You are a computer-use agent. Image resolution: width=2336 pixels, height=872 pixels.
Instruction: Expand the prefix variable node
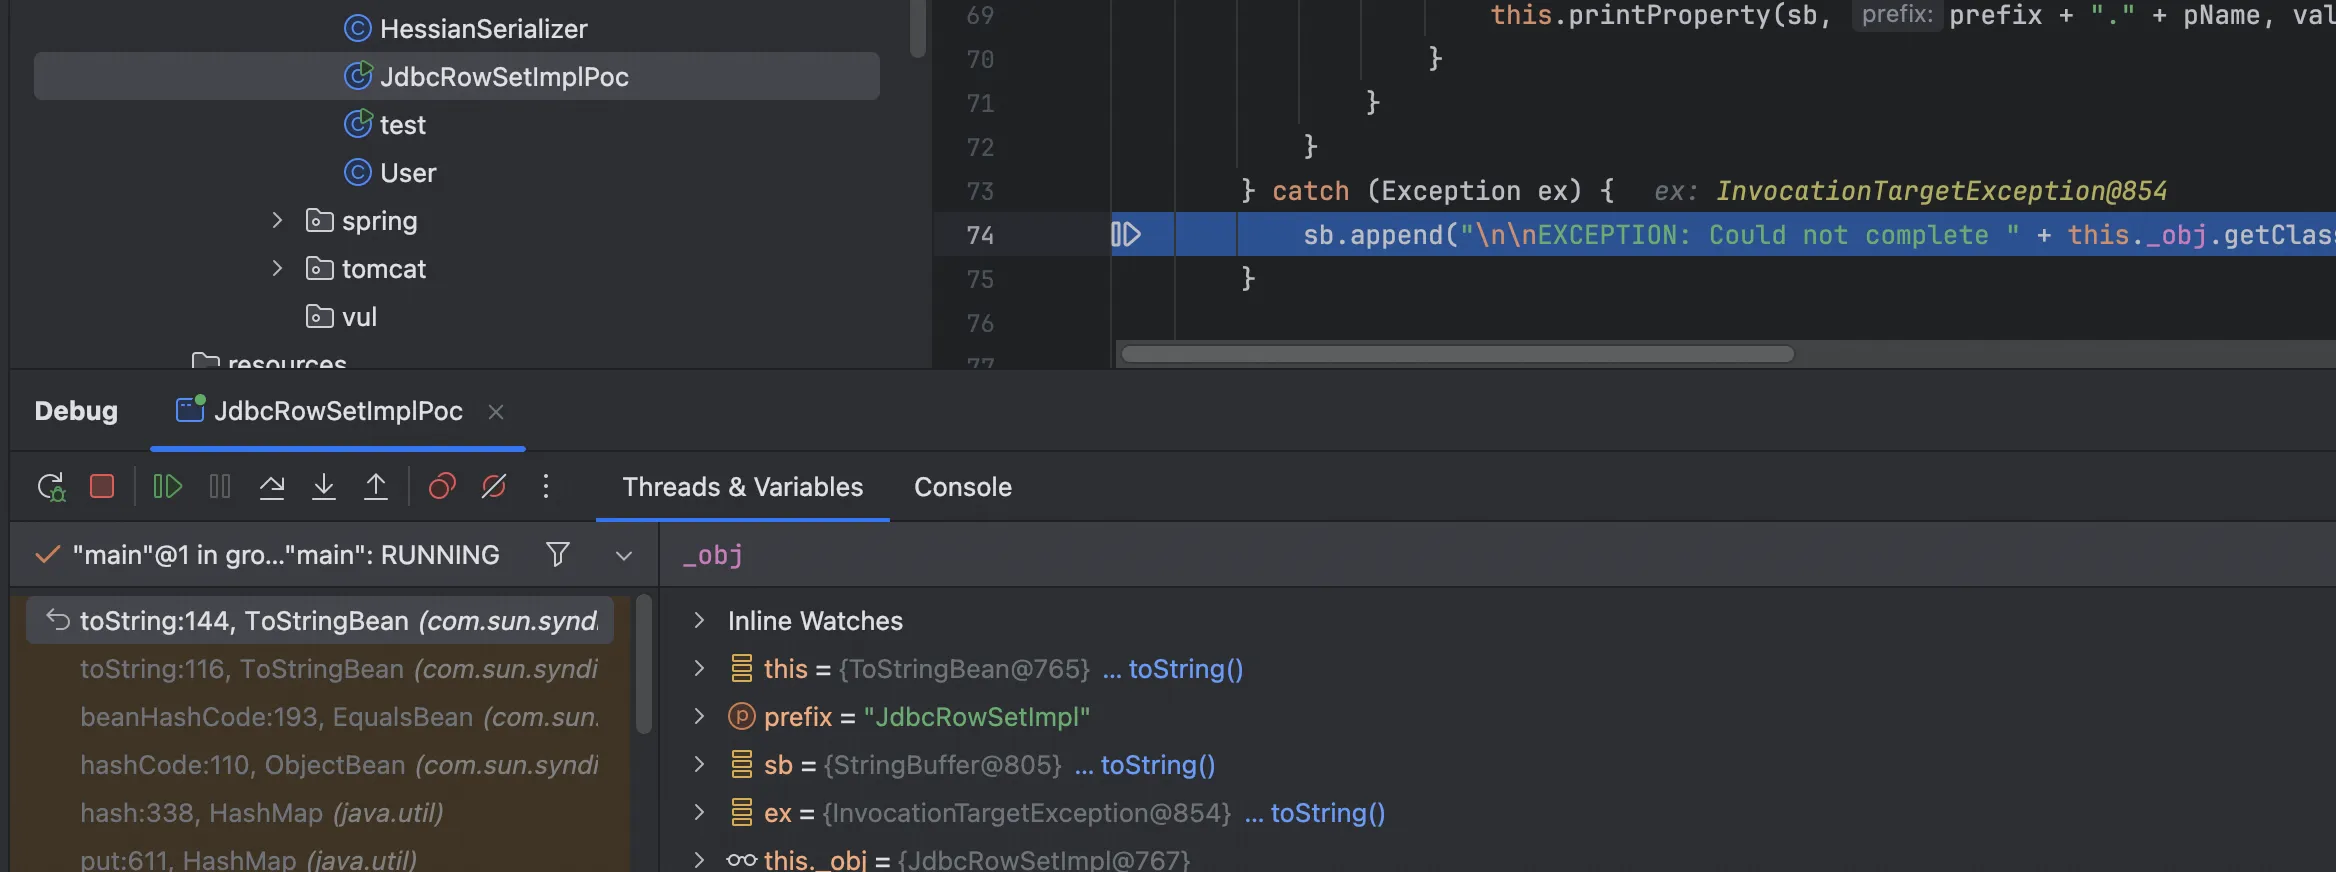pyautogui.click(x=699, y=716)
